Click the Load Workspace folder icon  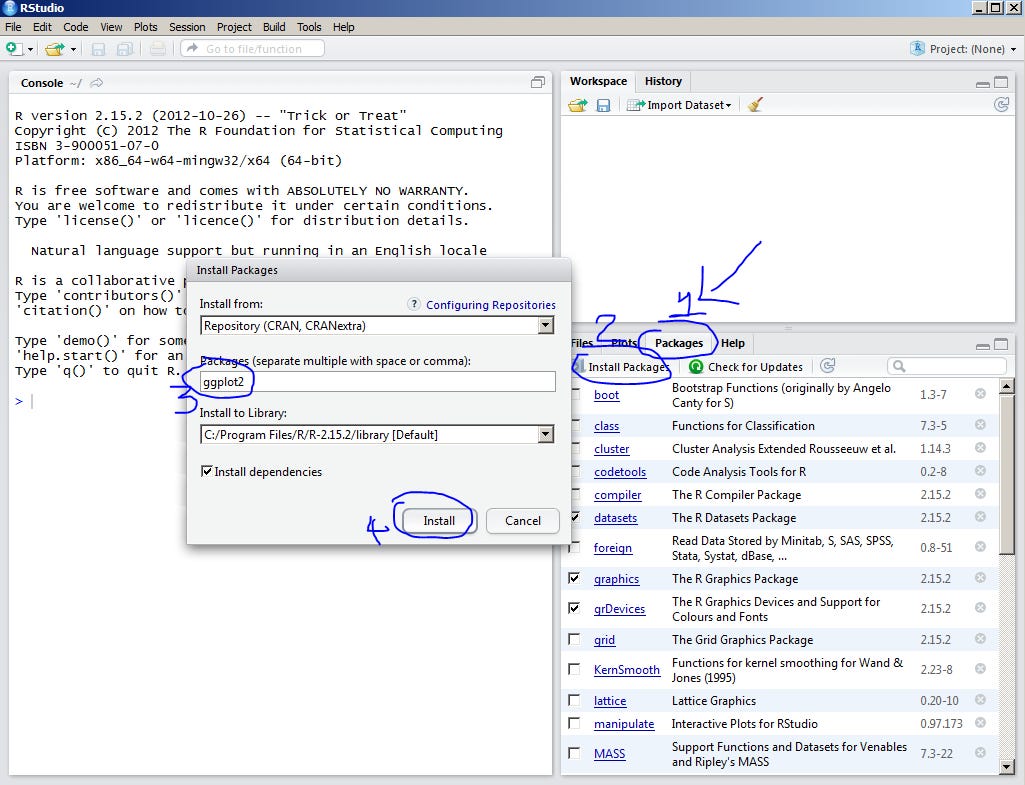[x=578, y=105]
